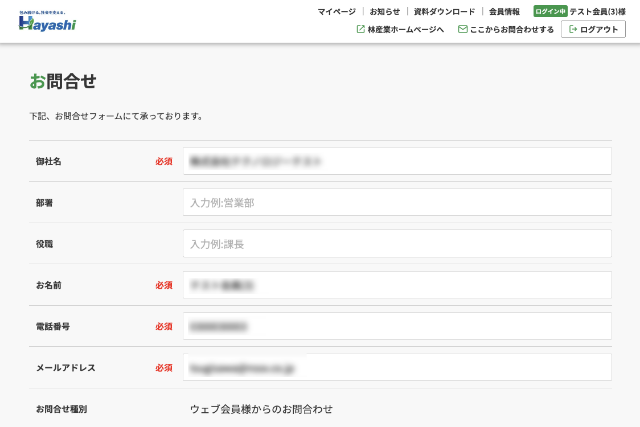The height and width of the screenshot is (427, 640).
Task: Focus the 御社名 input field
Action: 396,161
